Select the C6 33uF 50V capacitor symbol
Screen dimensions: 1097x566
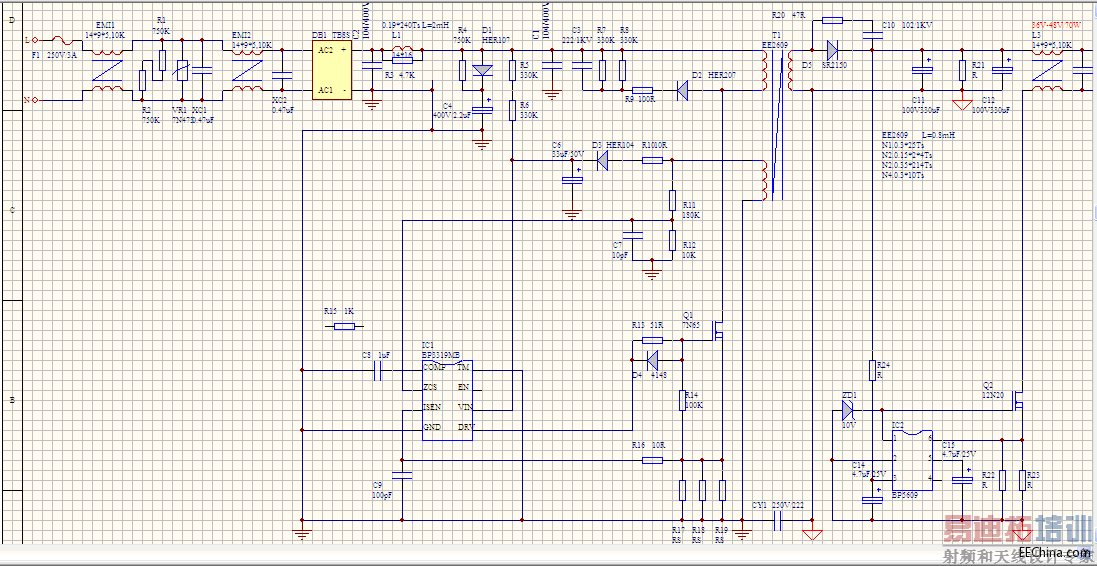572,179
